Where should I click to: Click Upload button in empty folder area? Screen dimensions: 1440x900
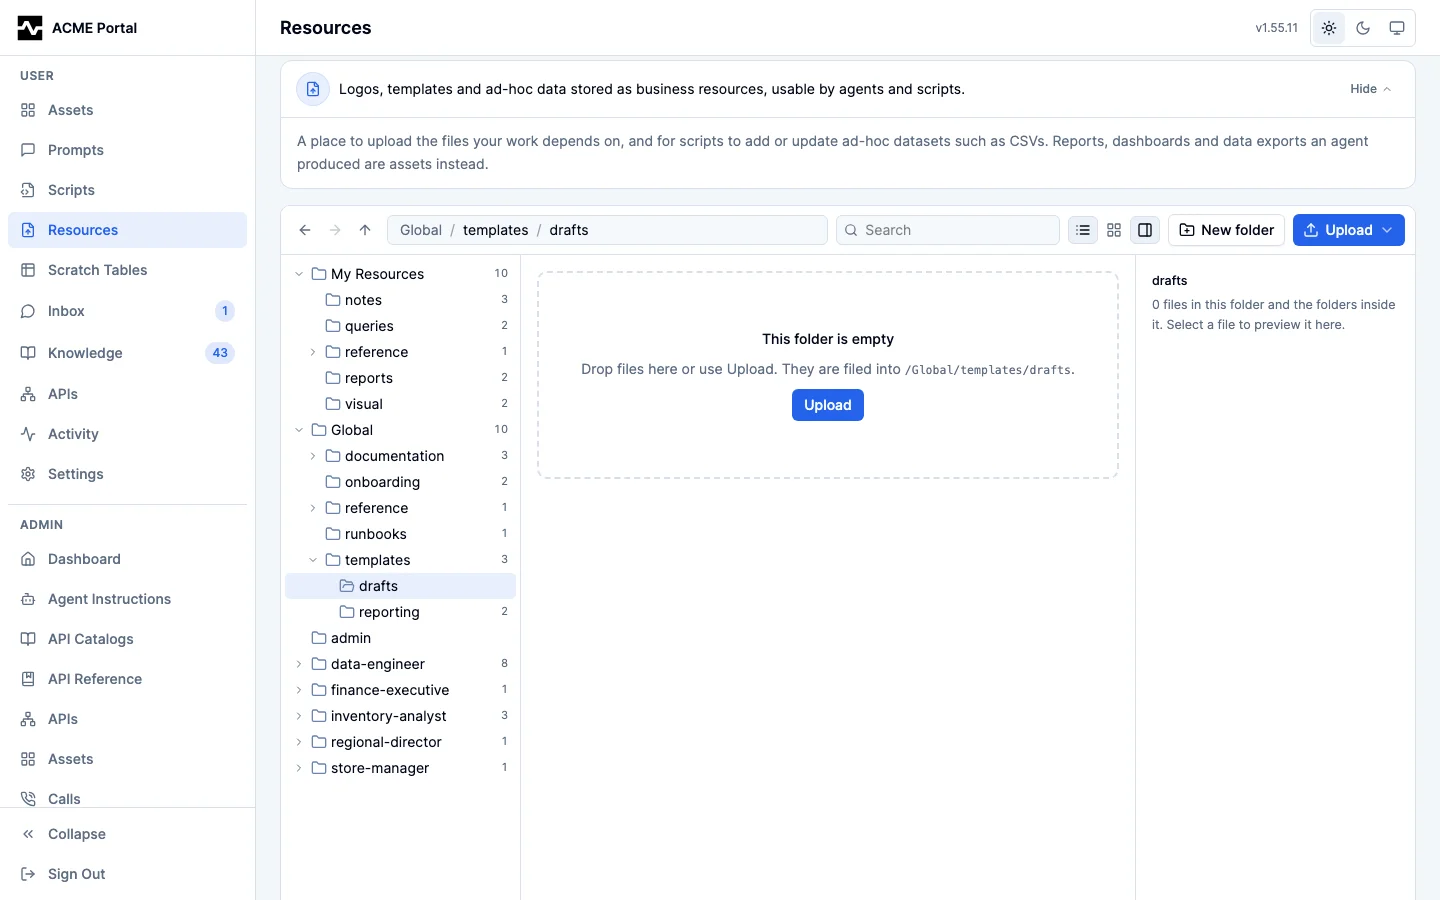tap(828, 405)
